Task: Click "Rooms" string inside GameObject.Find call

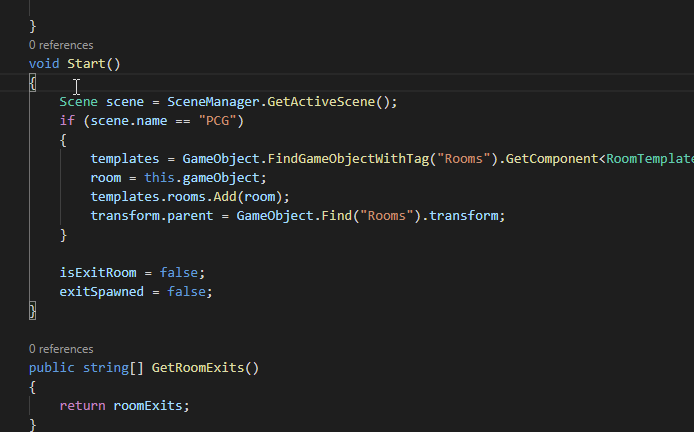Action: click(x=386, y=216)
